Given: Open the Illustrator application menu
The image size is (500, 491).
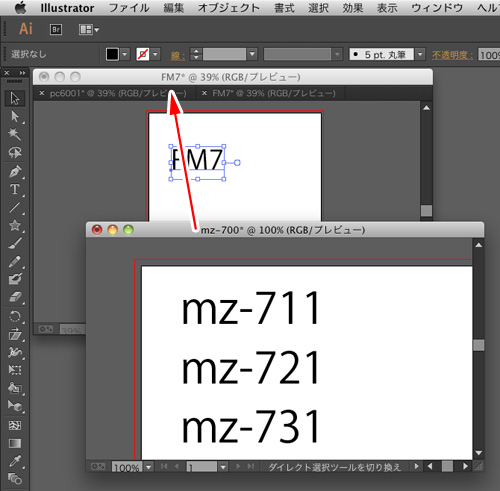Looking at the screenshot, I should 67,8.
